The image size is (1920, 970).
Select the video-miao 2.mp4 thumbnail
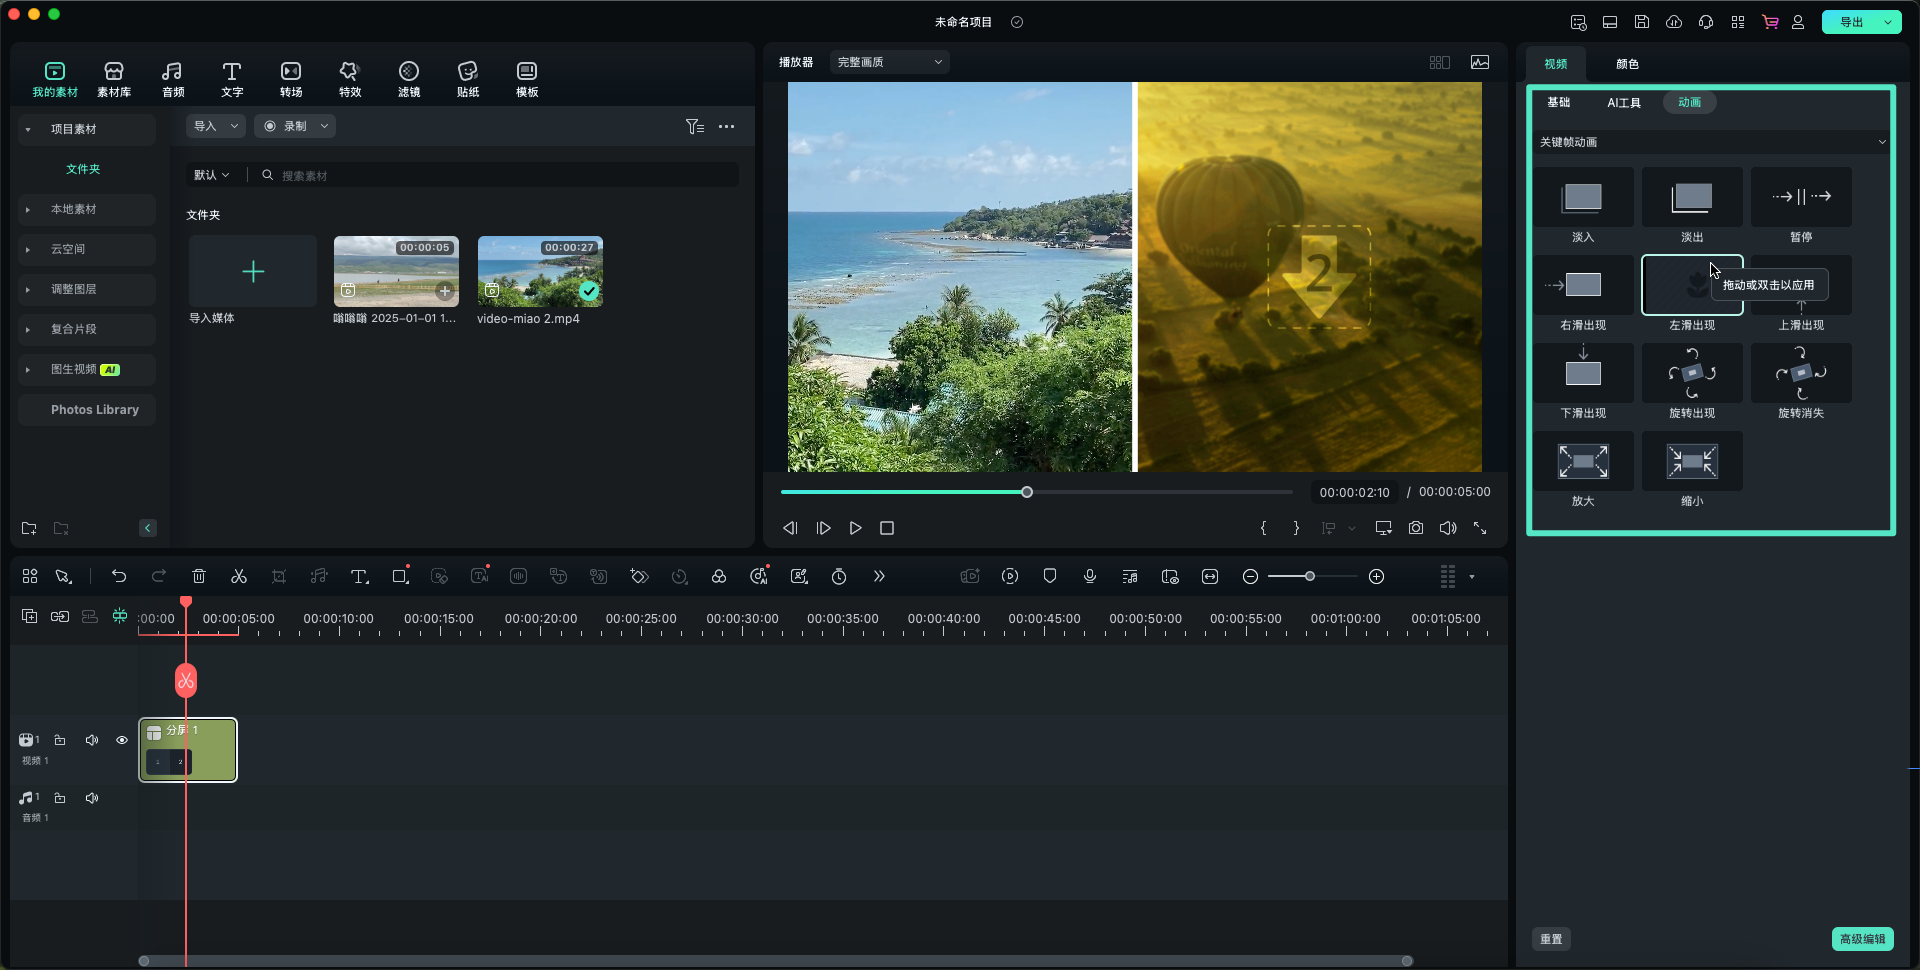point(540,272)
